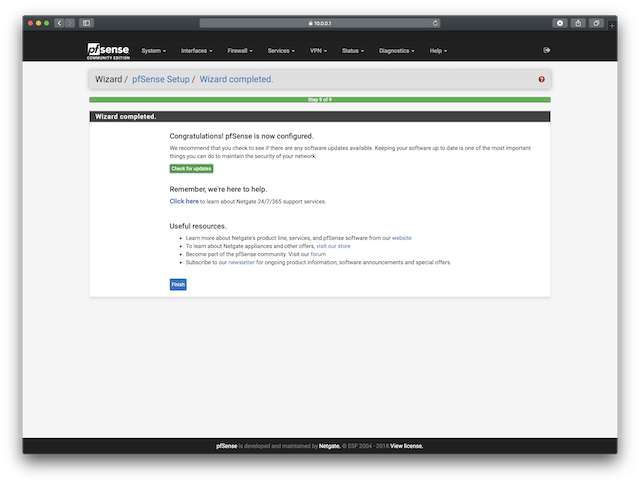Click the pfSense Community Edition logo
This screenshot has width=640, height=484.
pyautogui.click(x=109, y=51)
